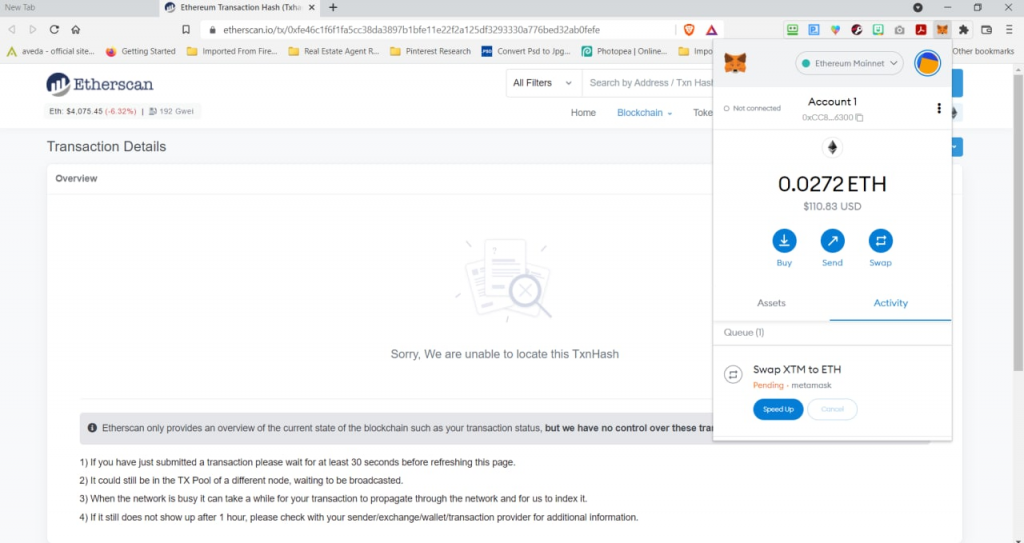Open the camera screenshot extension
Screen dimensions: 1024x543
tap(899, 29)
